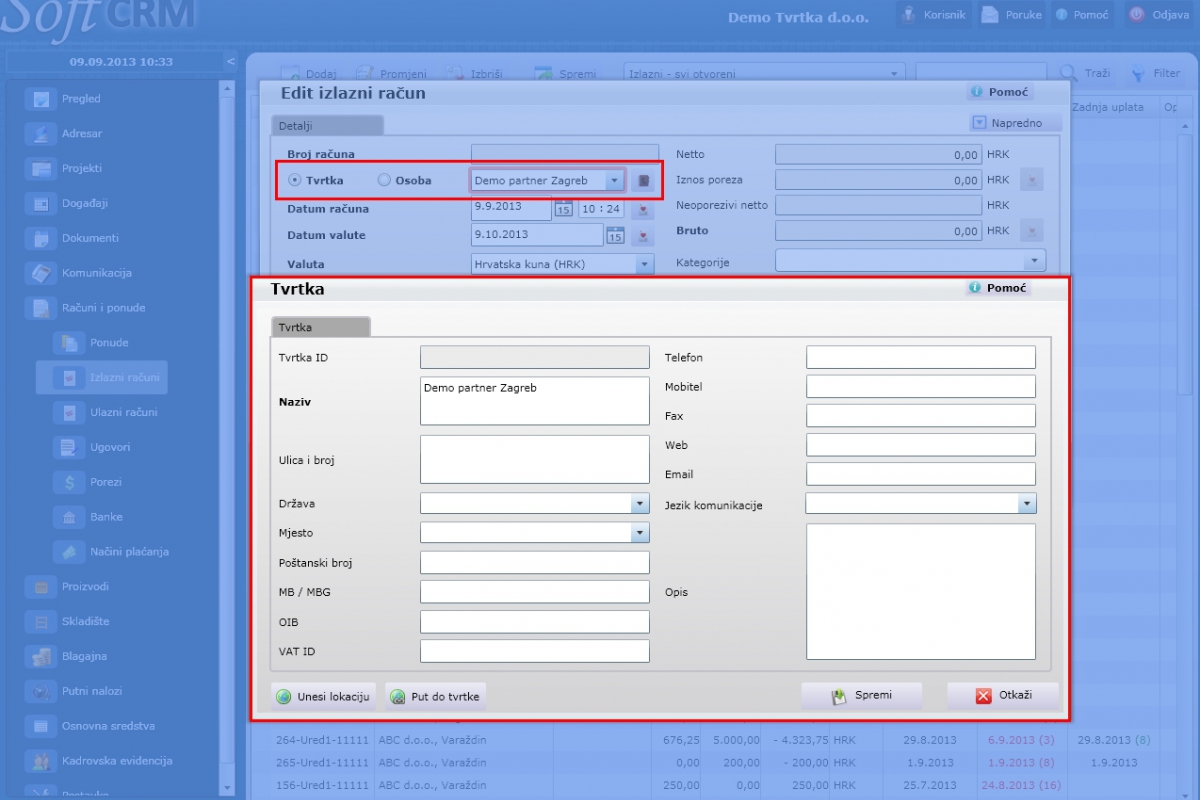Open the Pregled sidebar icon
This screenshot has height=800, width=1200.
click(42, 99)
